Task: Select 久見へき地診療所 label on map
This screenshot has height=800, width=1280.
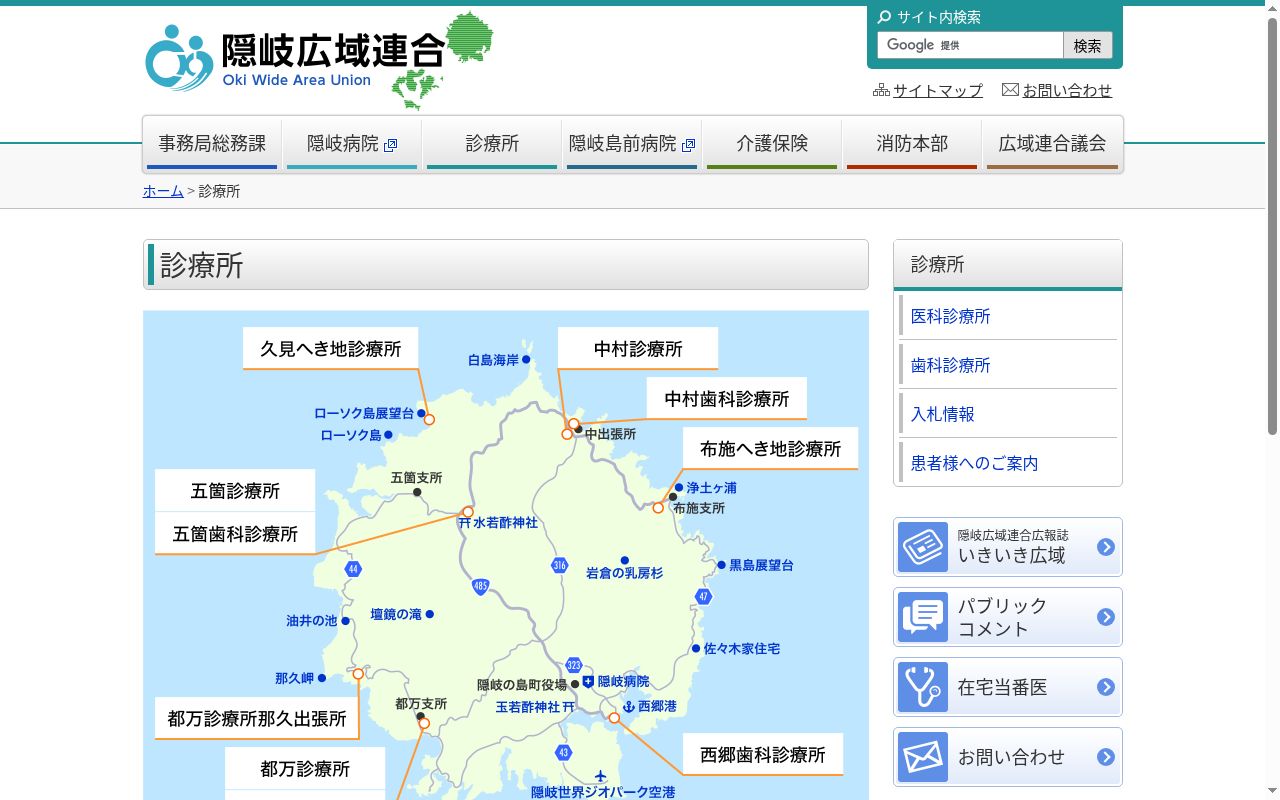Action: 330,349
